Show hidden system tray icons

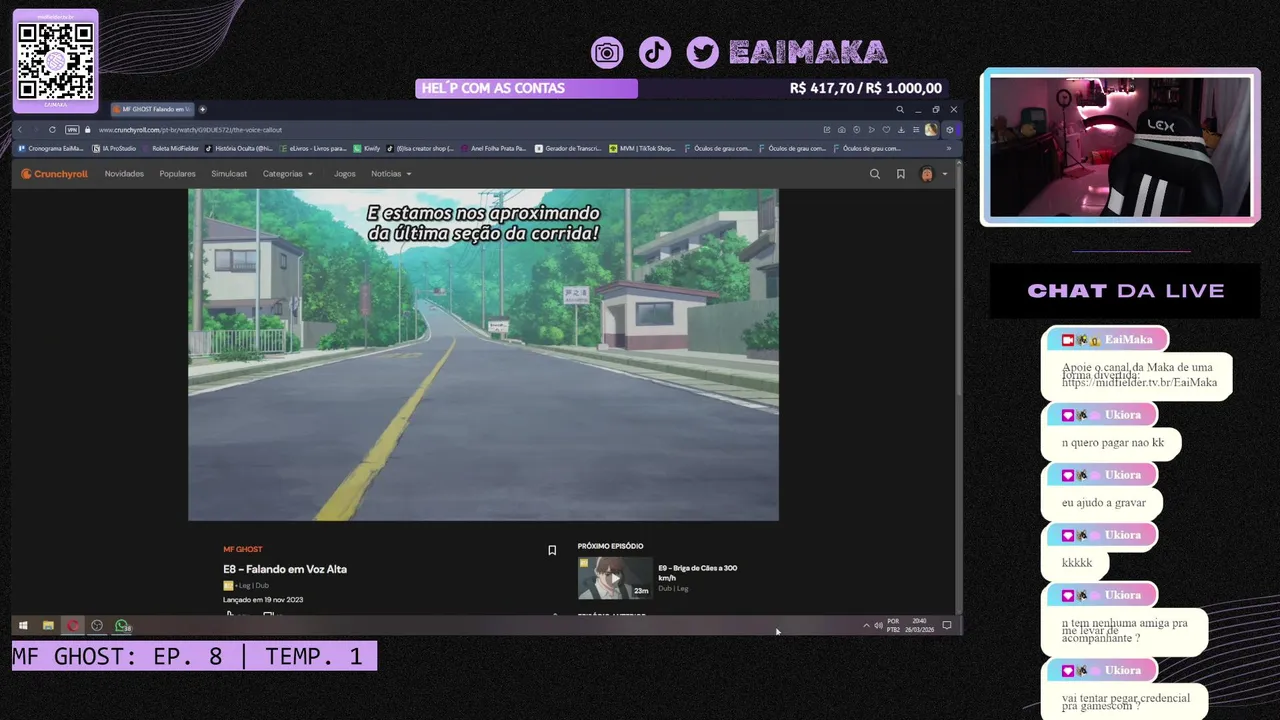point(866,626)
